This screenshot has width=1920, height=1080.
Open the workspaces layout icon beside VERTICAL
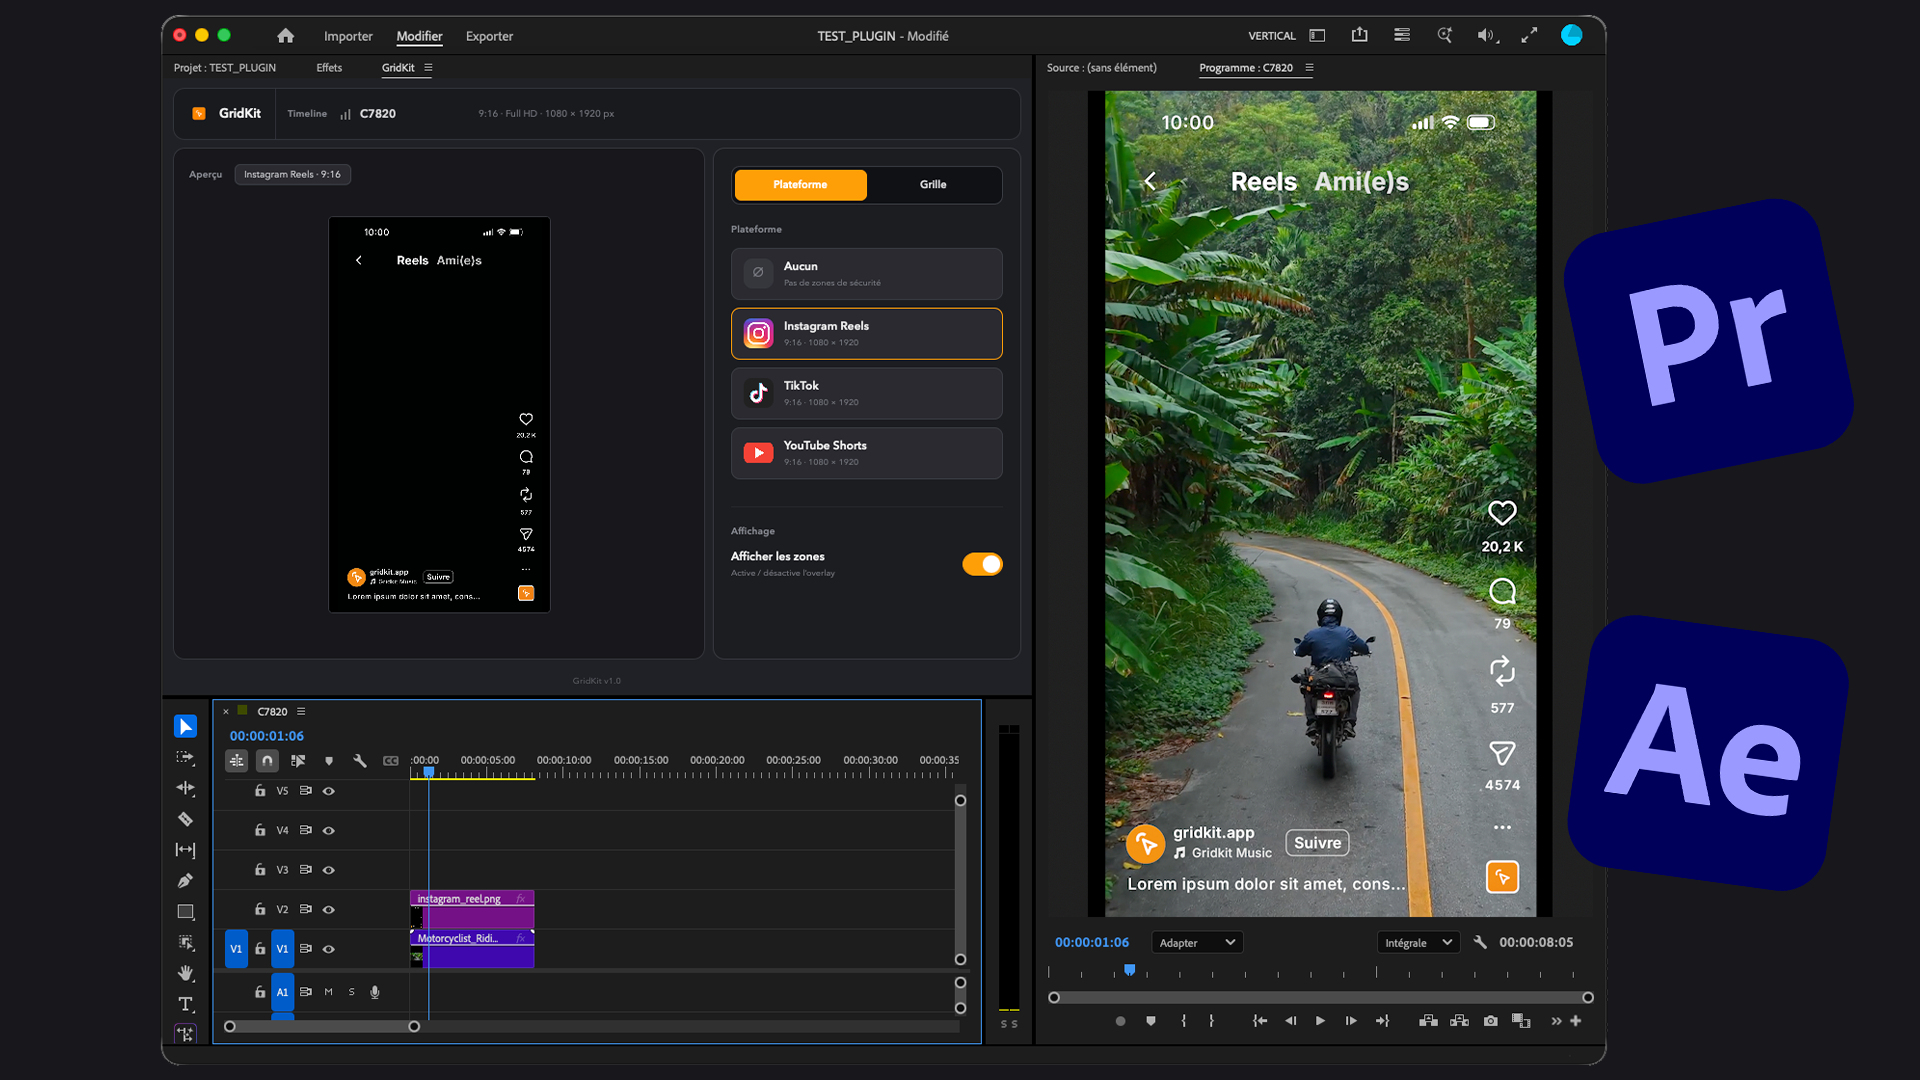coord(1317,36)
